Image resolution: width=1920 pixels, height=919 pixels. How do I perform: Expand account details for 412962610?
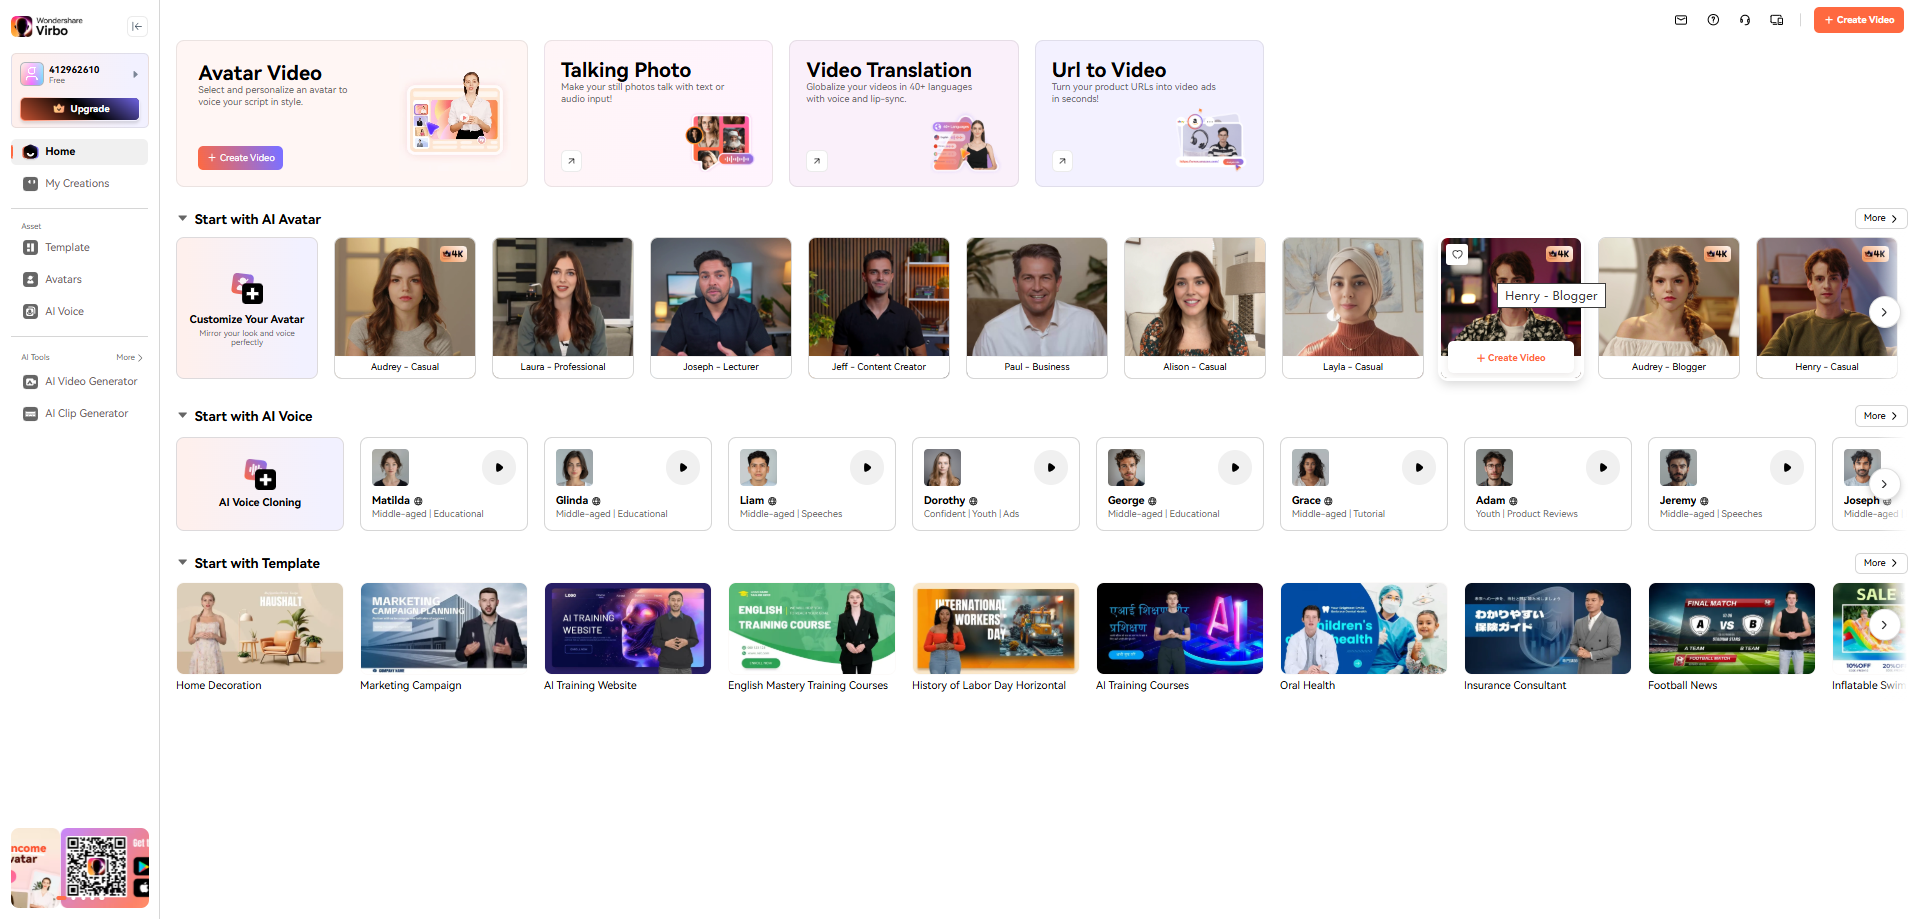[x=135, y=72]
